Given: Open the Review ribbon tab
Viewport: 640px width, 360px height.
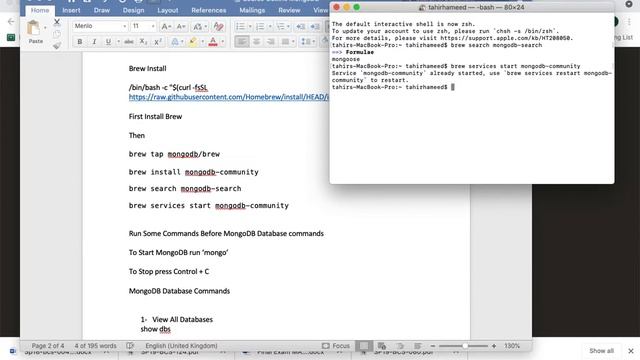Looking at the screenshot, I should click(289, 10).
